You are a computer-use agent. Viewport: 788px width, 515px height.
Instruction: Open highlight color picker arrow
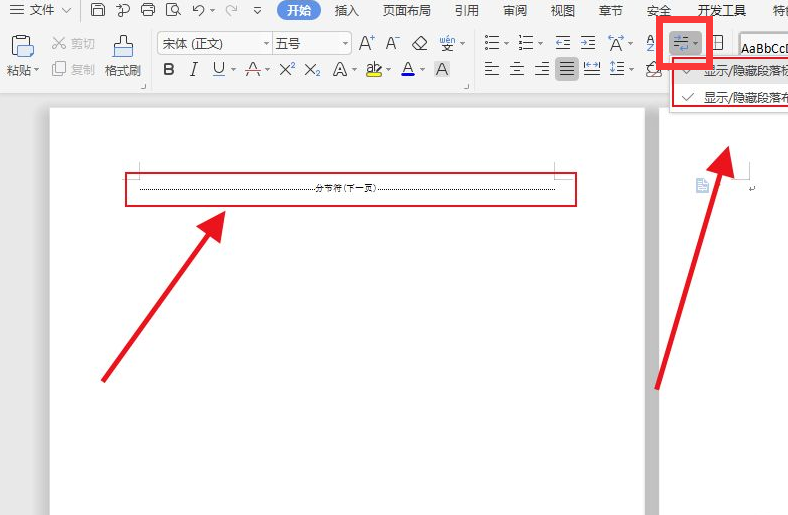tap(388, 69)
